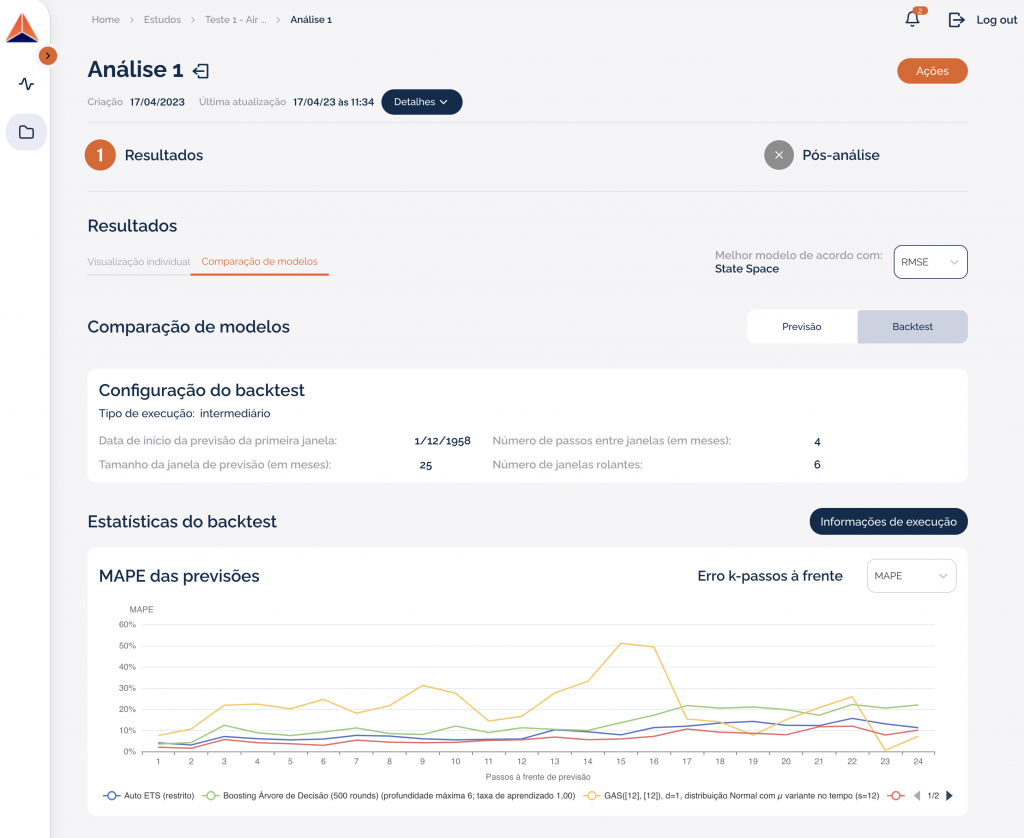This screenshot has height=838, width=1024.
Task: Navigate to the Estudos breadcrumb
Action: coord(163,20)
